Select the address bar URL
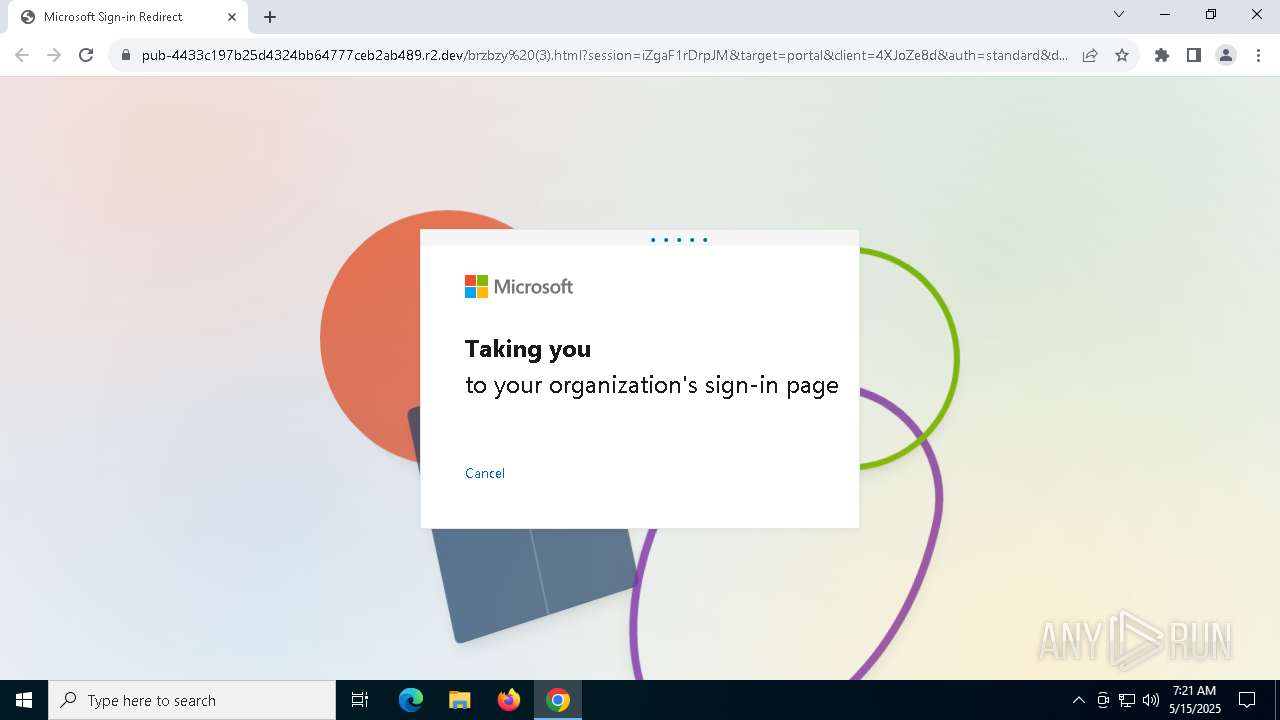This screenshot has height=720, width=1280. pyautogui.click(x=604, y=55)
